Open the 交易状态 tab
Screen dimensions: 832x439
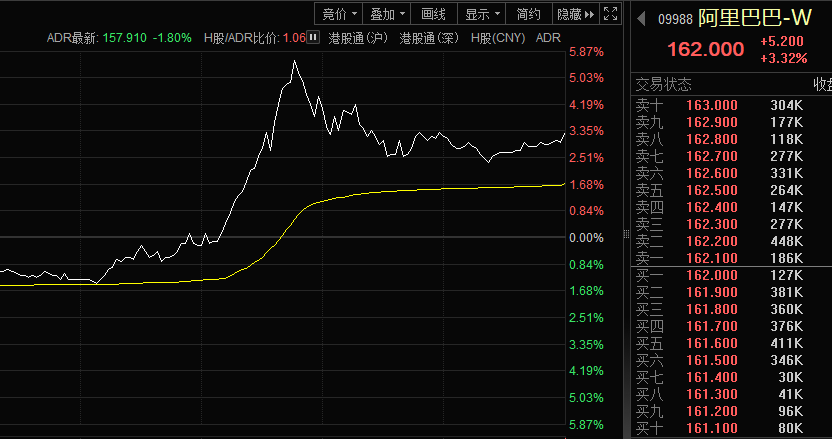pos(664,85)
